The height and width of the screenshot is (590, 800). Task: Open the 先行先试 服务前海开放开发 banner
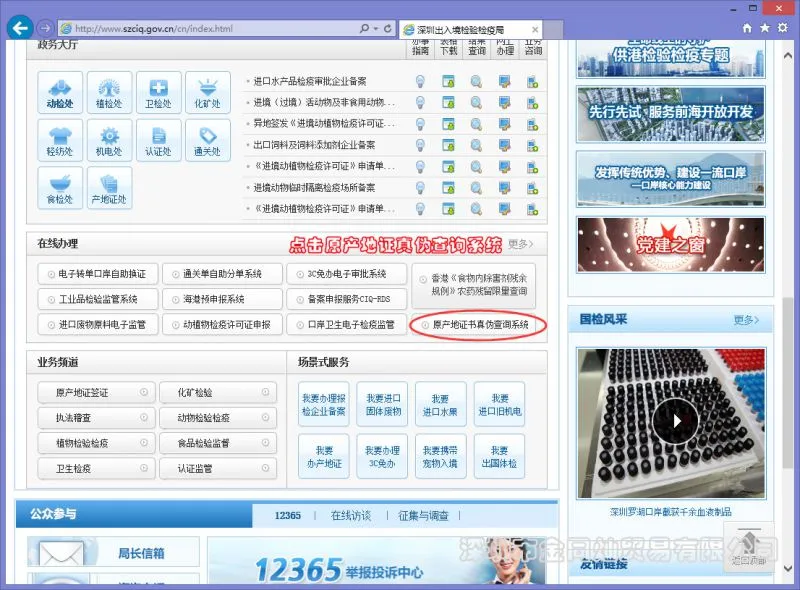[670, 114]
